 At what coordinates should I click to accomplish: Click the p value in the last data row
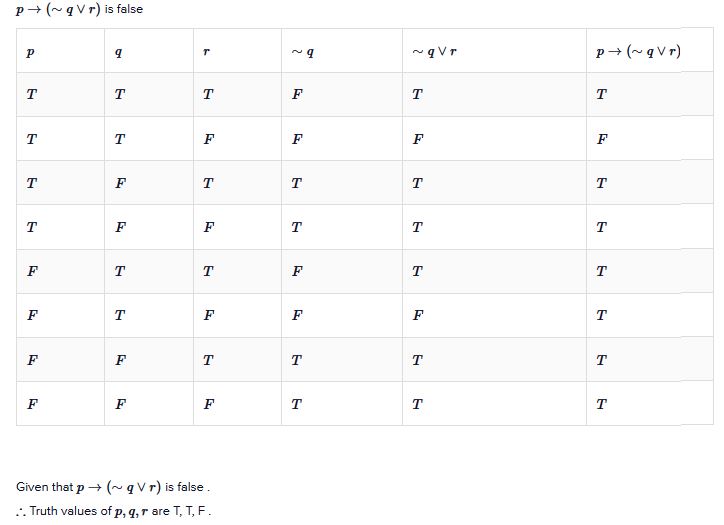tap(31, 404)
